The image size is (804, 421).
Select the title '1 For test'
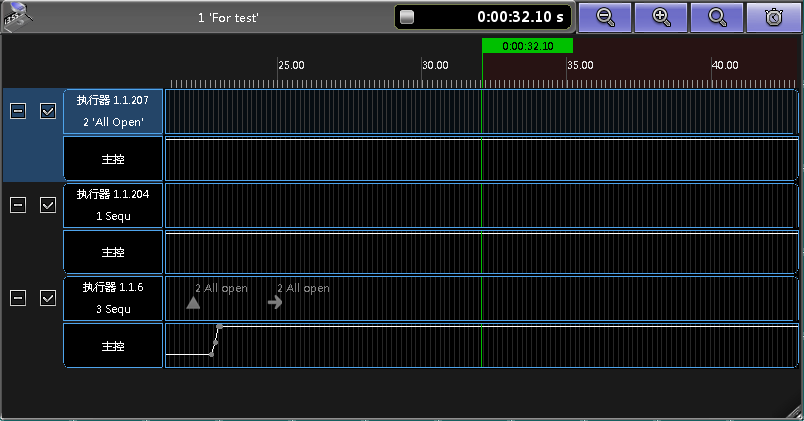(228, 18)
